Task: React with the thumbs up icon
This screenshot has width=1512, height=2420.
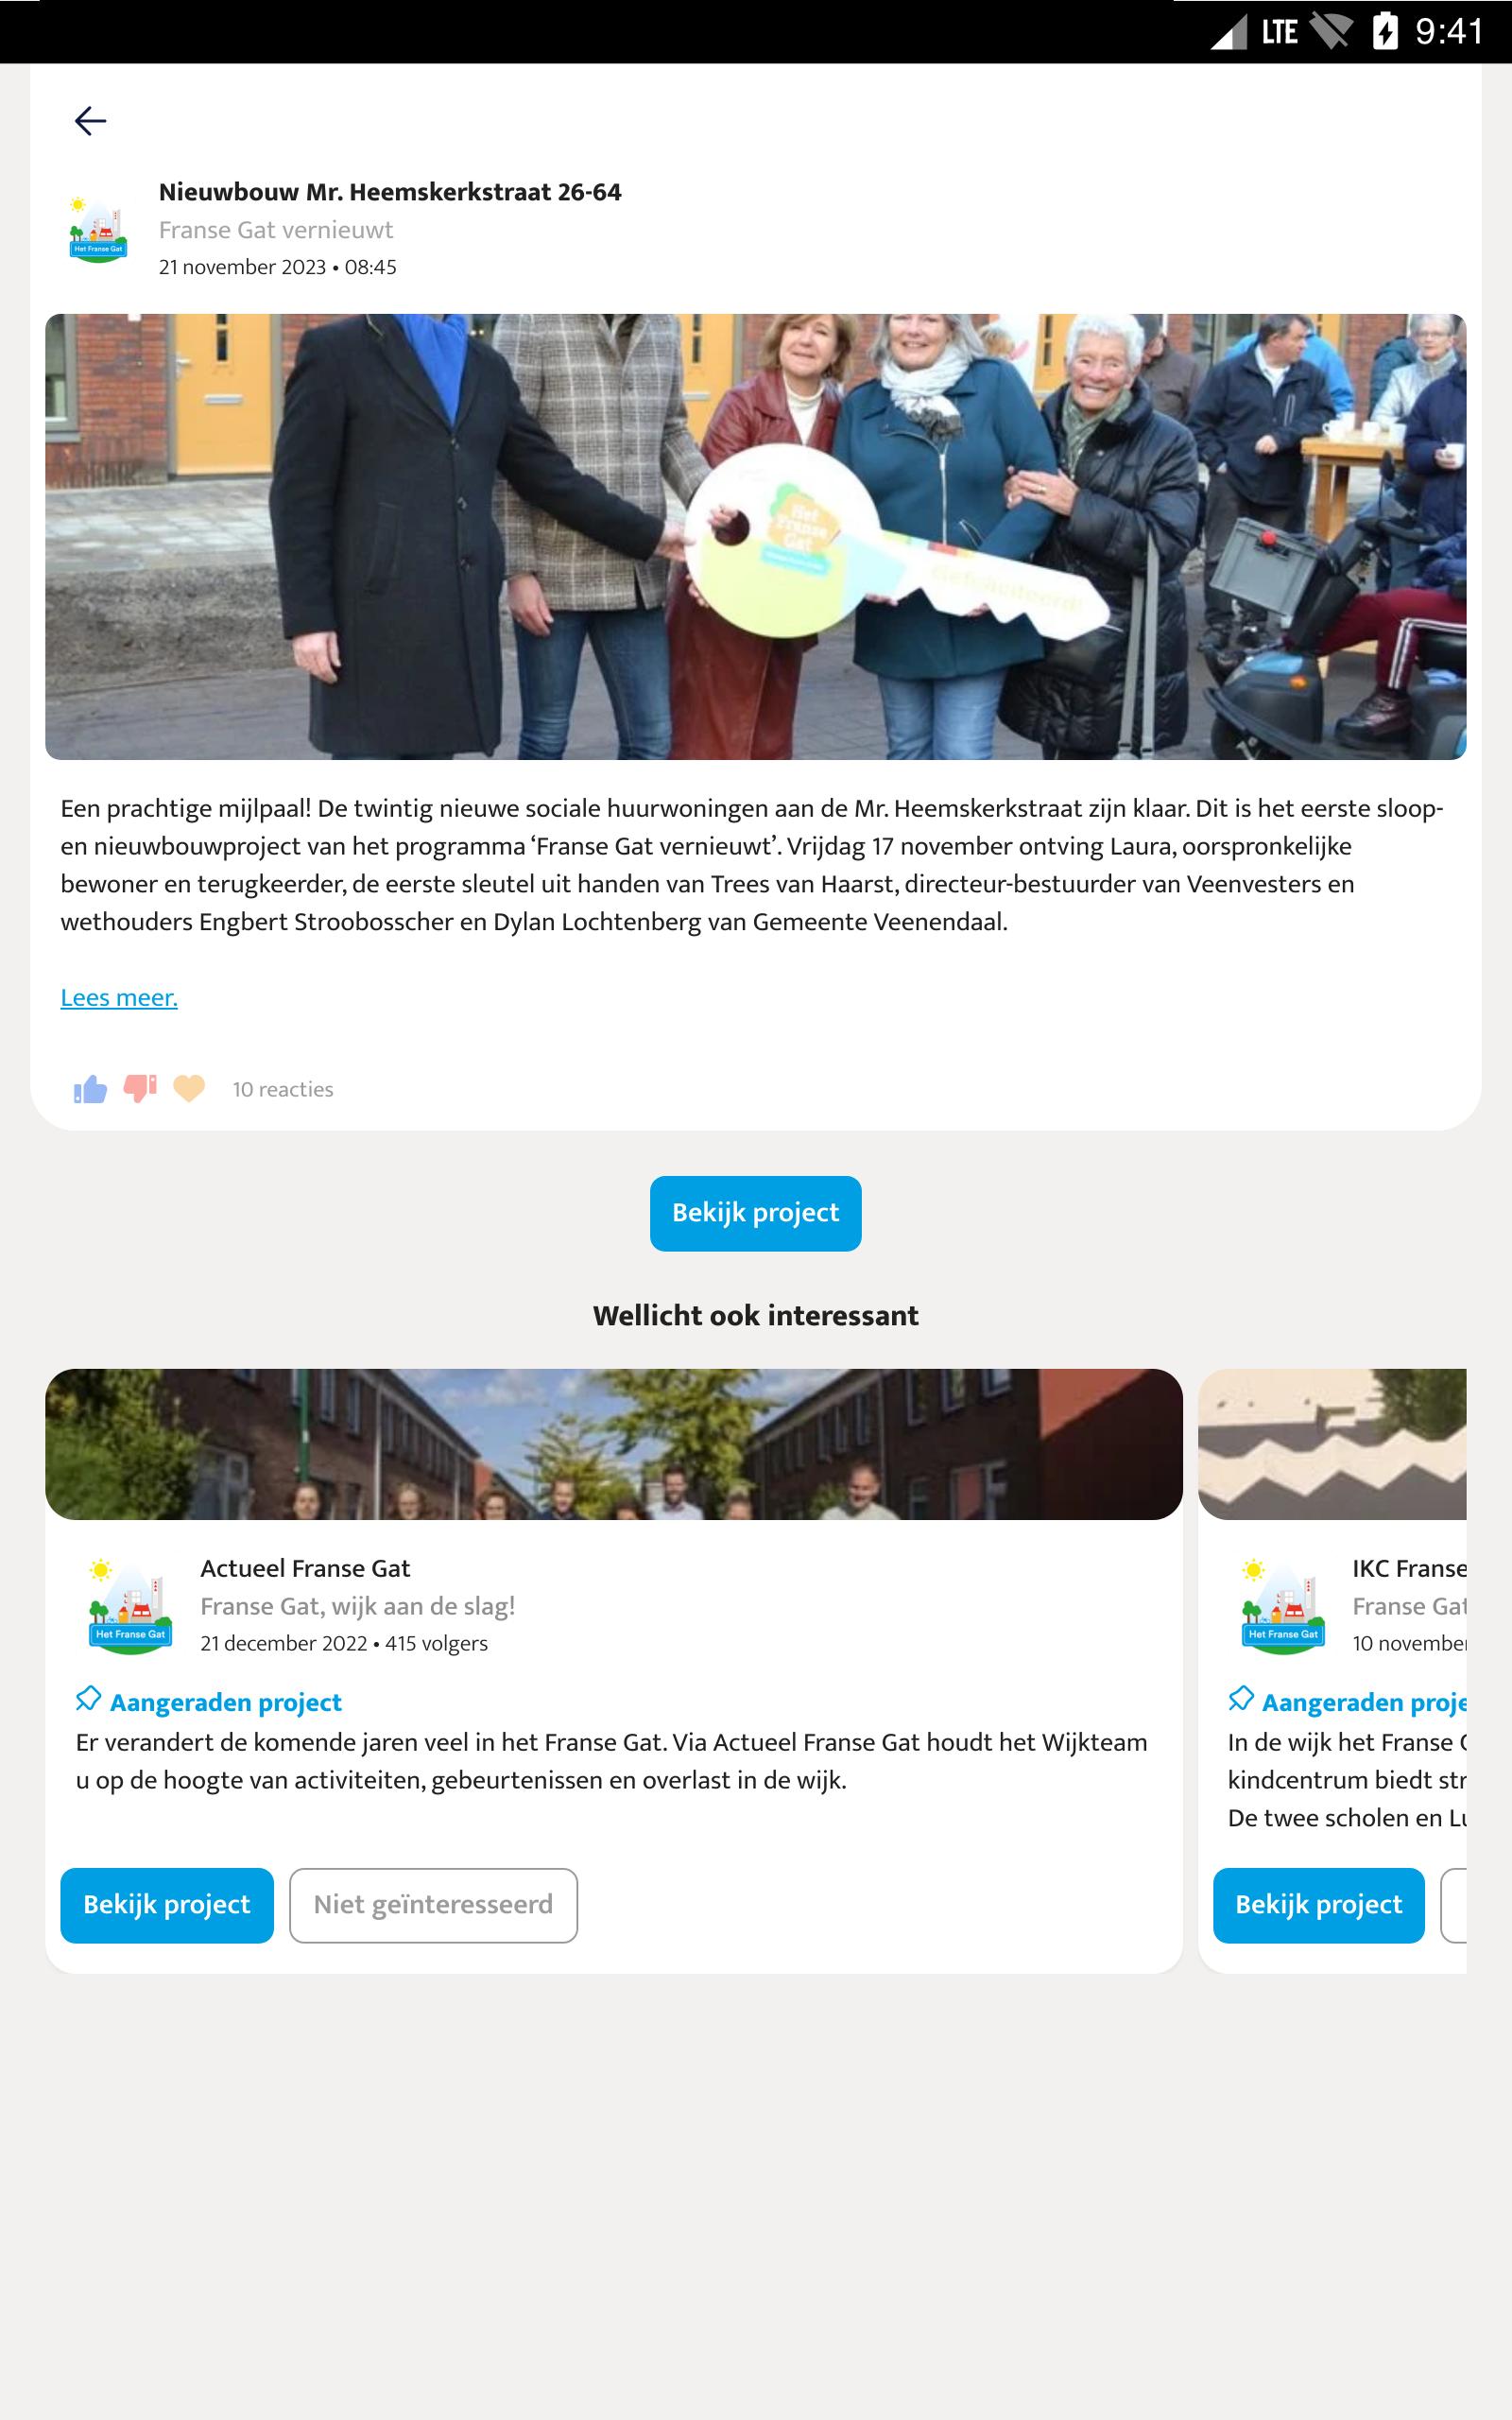Action: (x=90, y=1089)
